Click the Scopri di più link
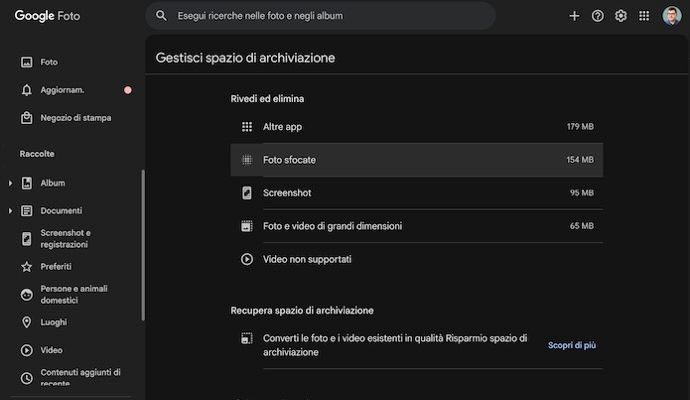The height and width of the screenshot is (400, 690). pyautogui.click(x=572, y=345)
